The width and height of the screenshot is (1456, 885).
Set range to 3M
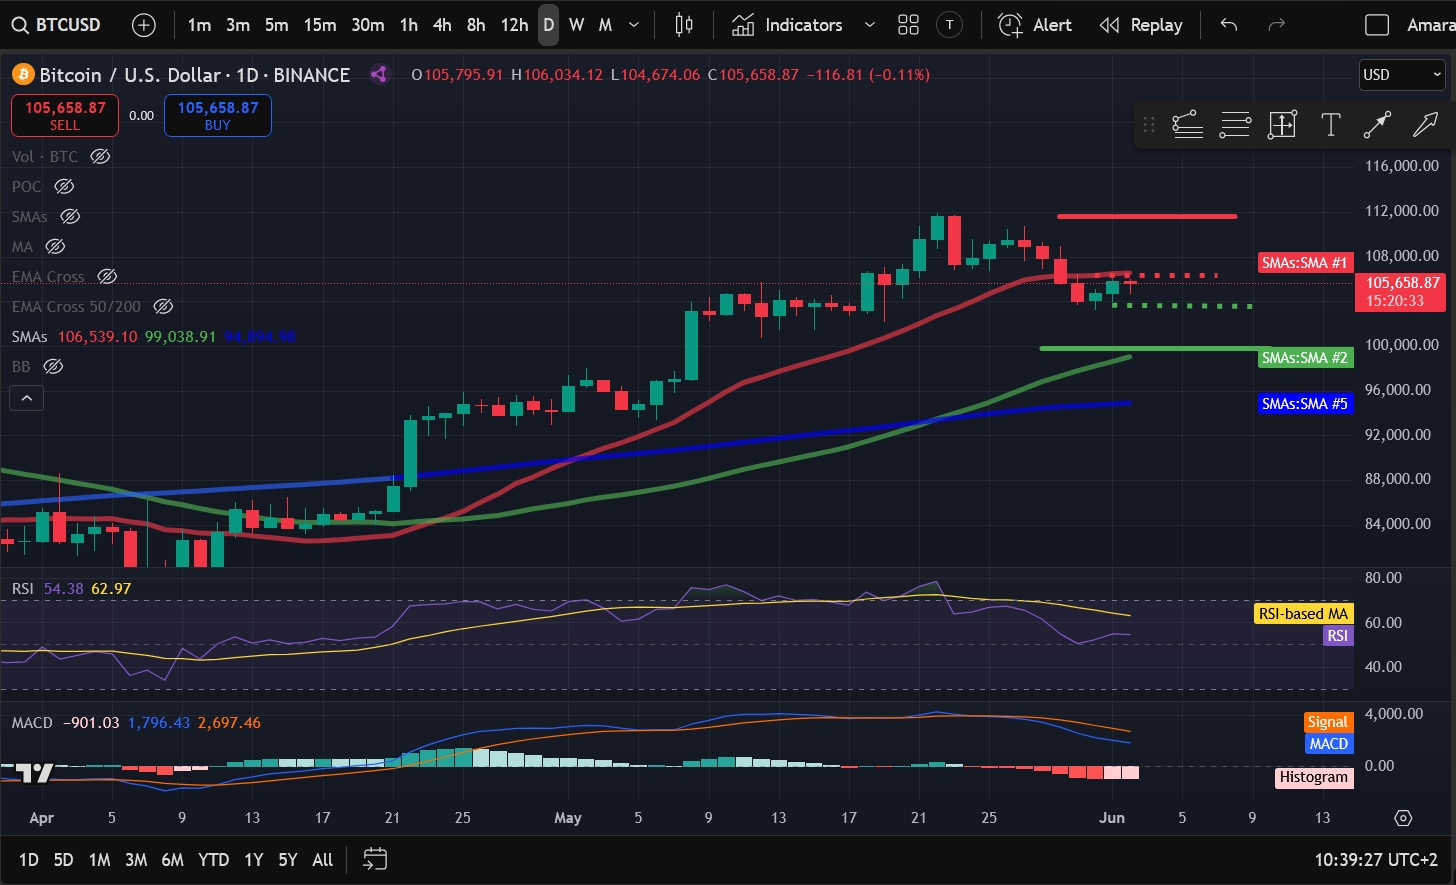pyautogui.click(x=136, y=859)
